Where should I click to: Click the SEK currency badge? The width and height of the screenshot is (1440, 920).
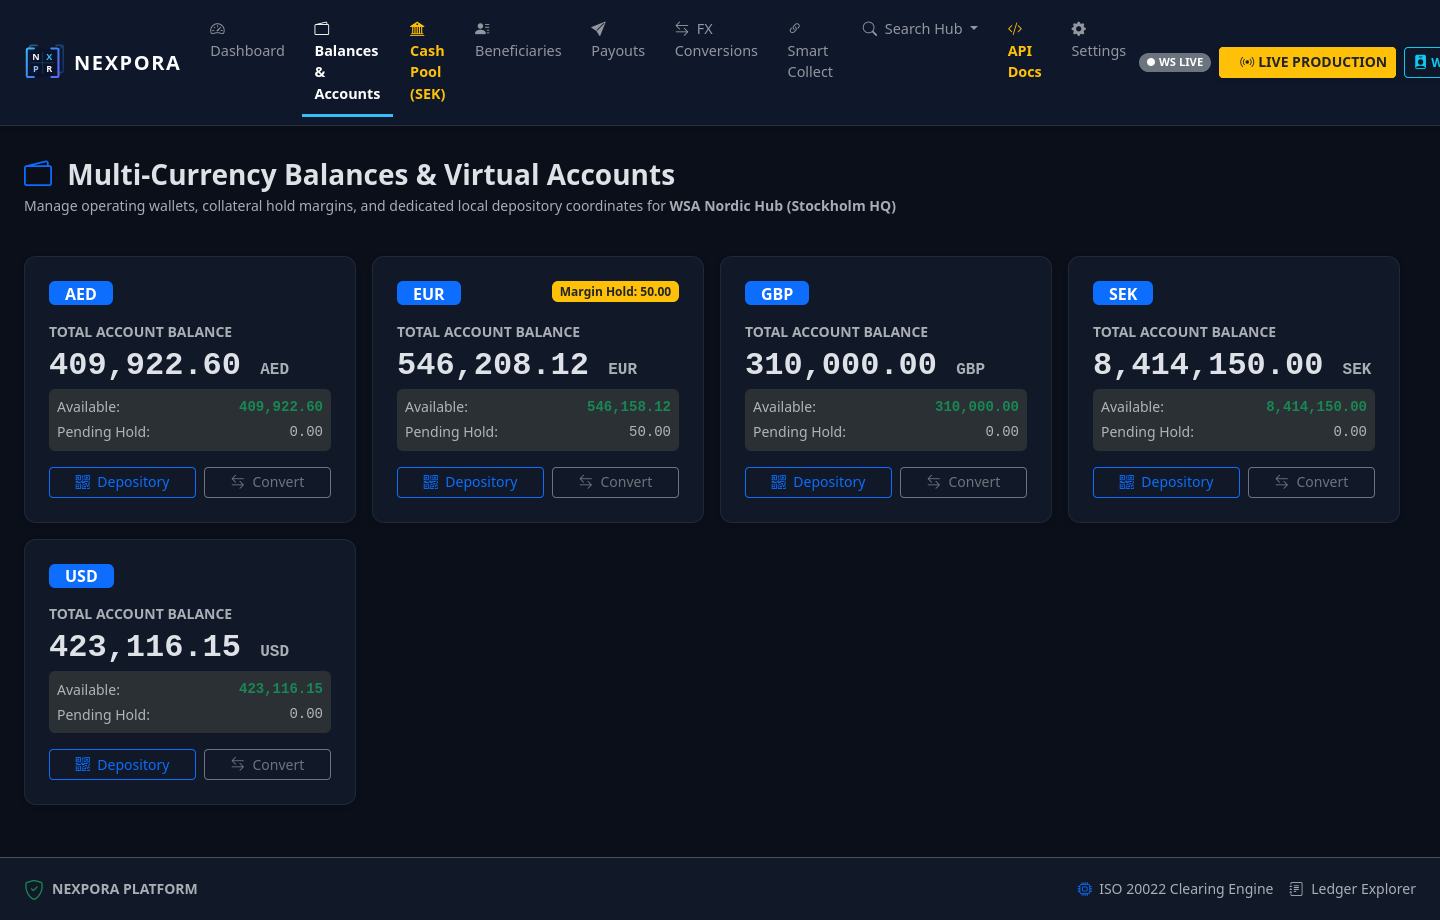tap(1123, 293)
